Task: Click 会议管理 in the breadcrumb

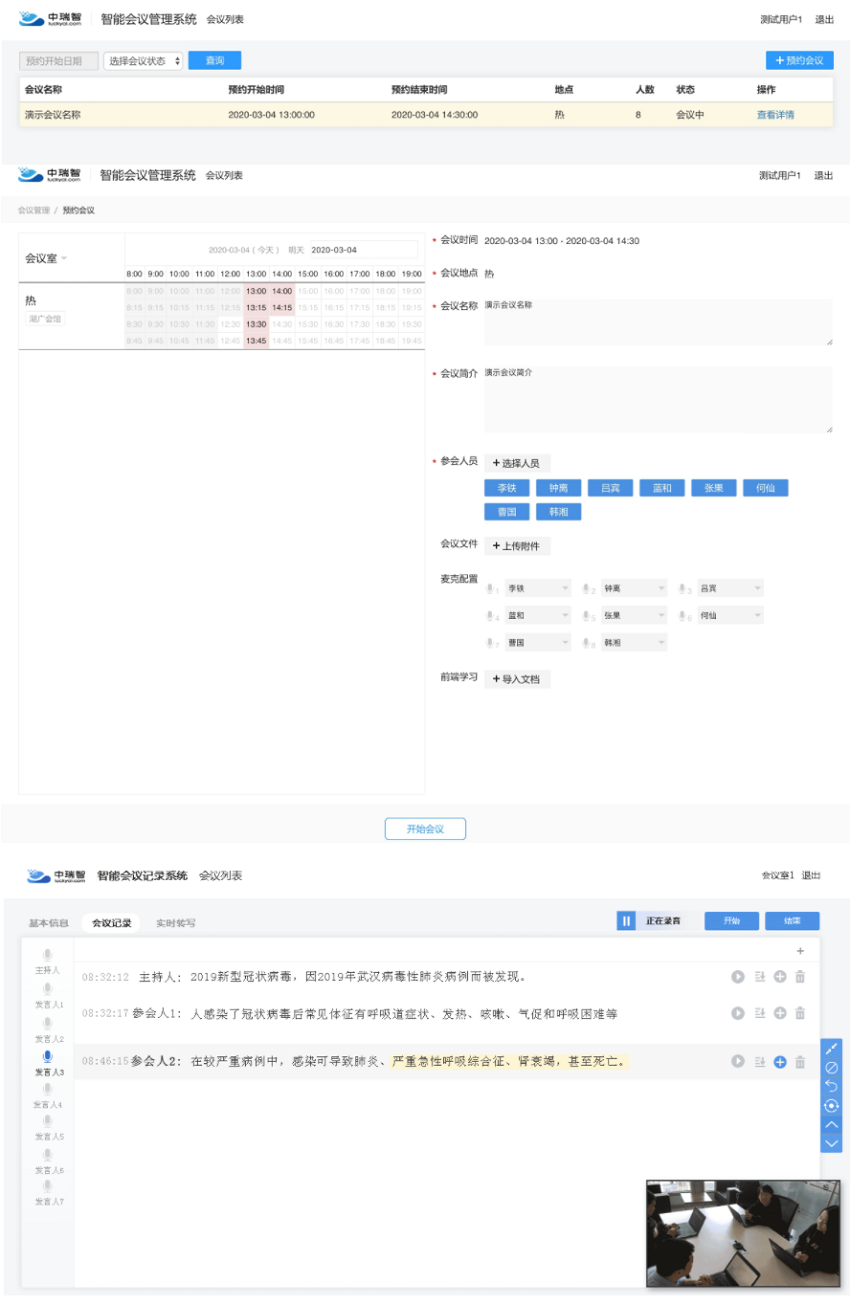Action: click(33, 210)
